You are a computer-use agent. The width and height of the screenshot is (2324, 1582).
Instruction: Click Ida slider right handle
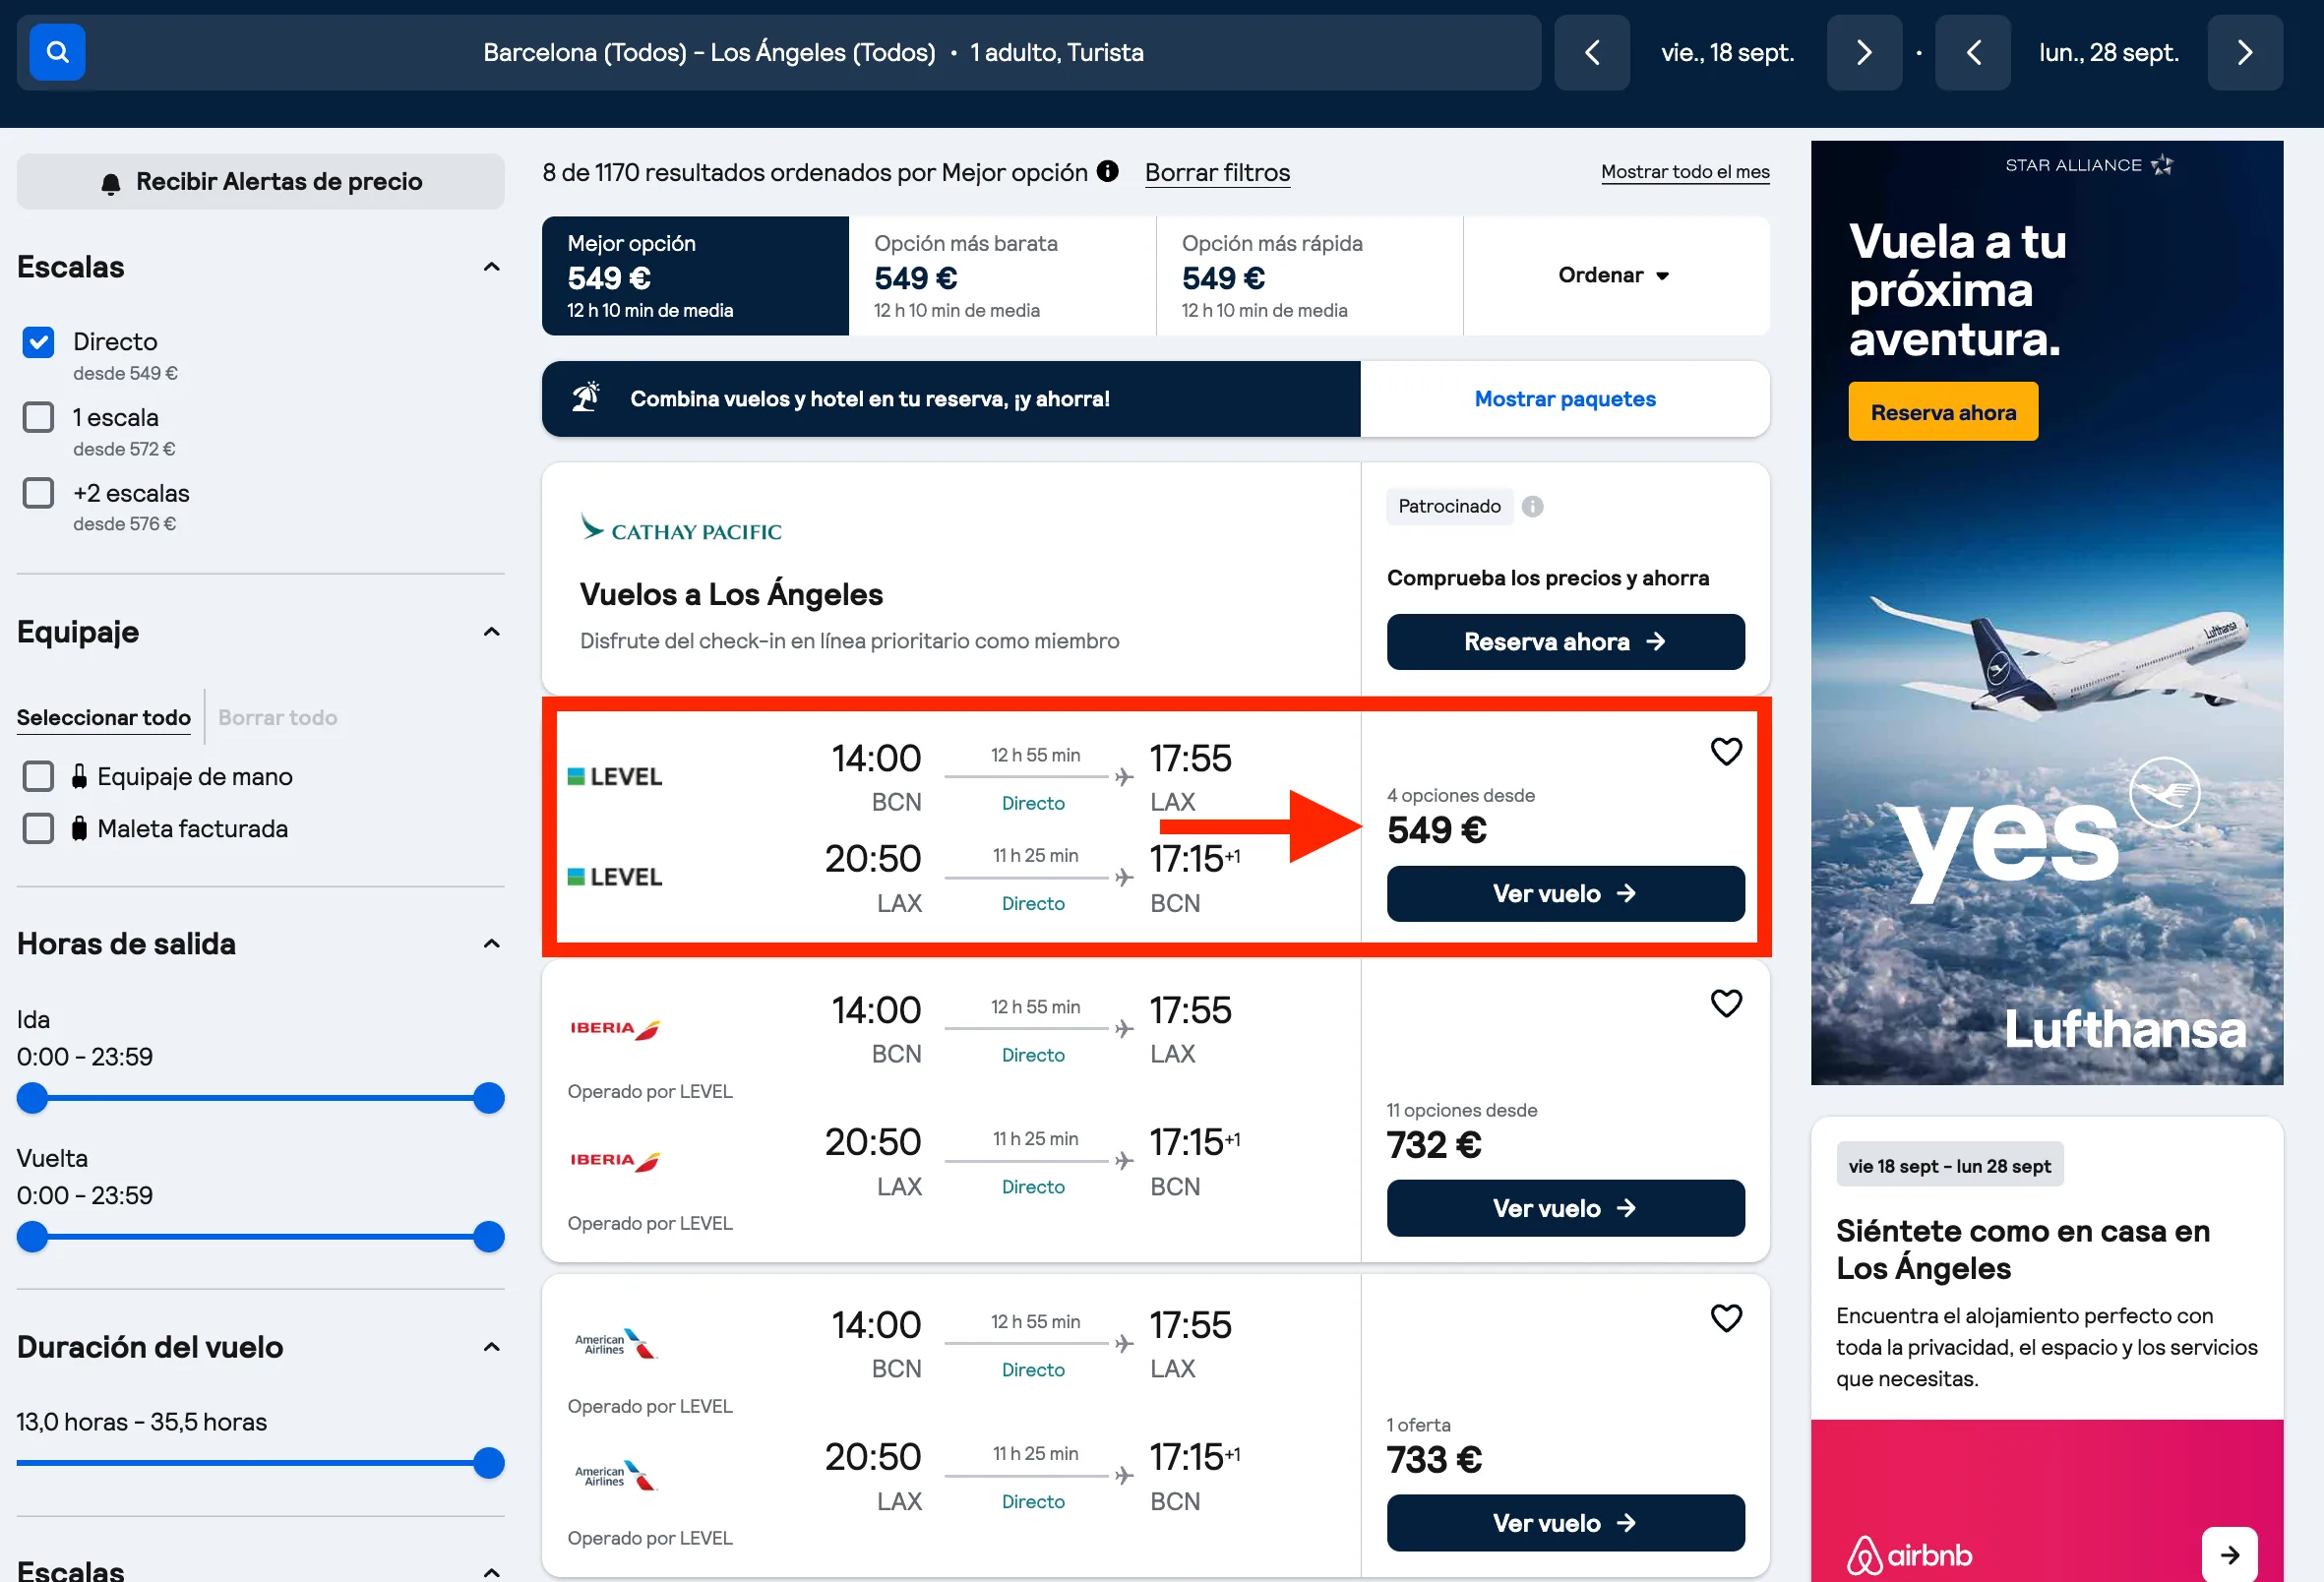(x=489, y=1097)
